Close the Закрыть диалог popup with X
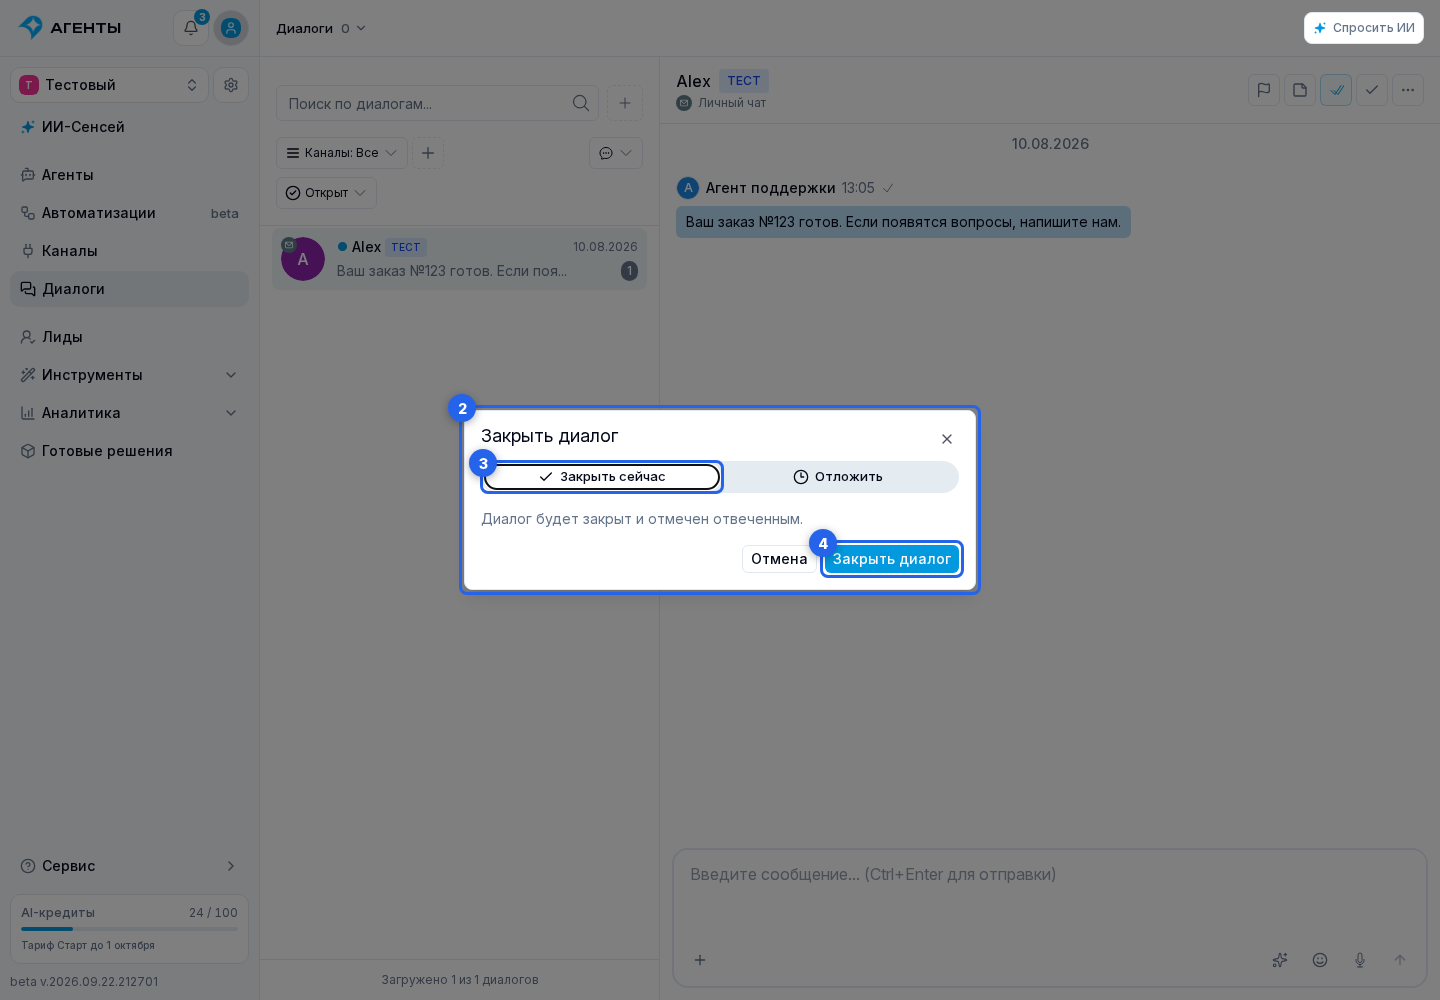The height and width of the screenshot is (1000, 1440). tap(947, 439)
